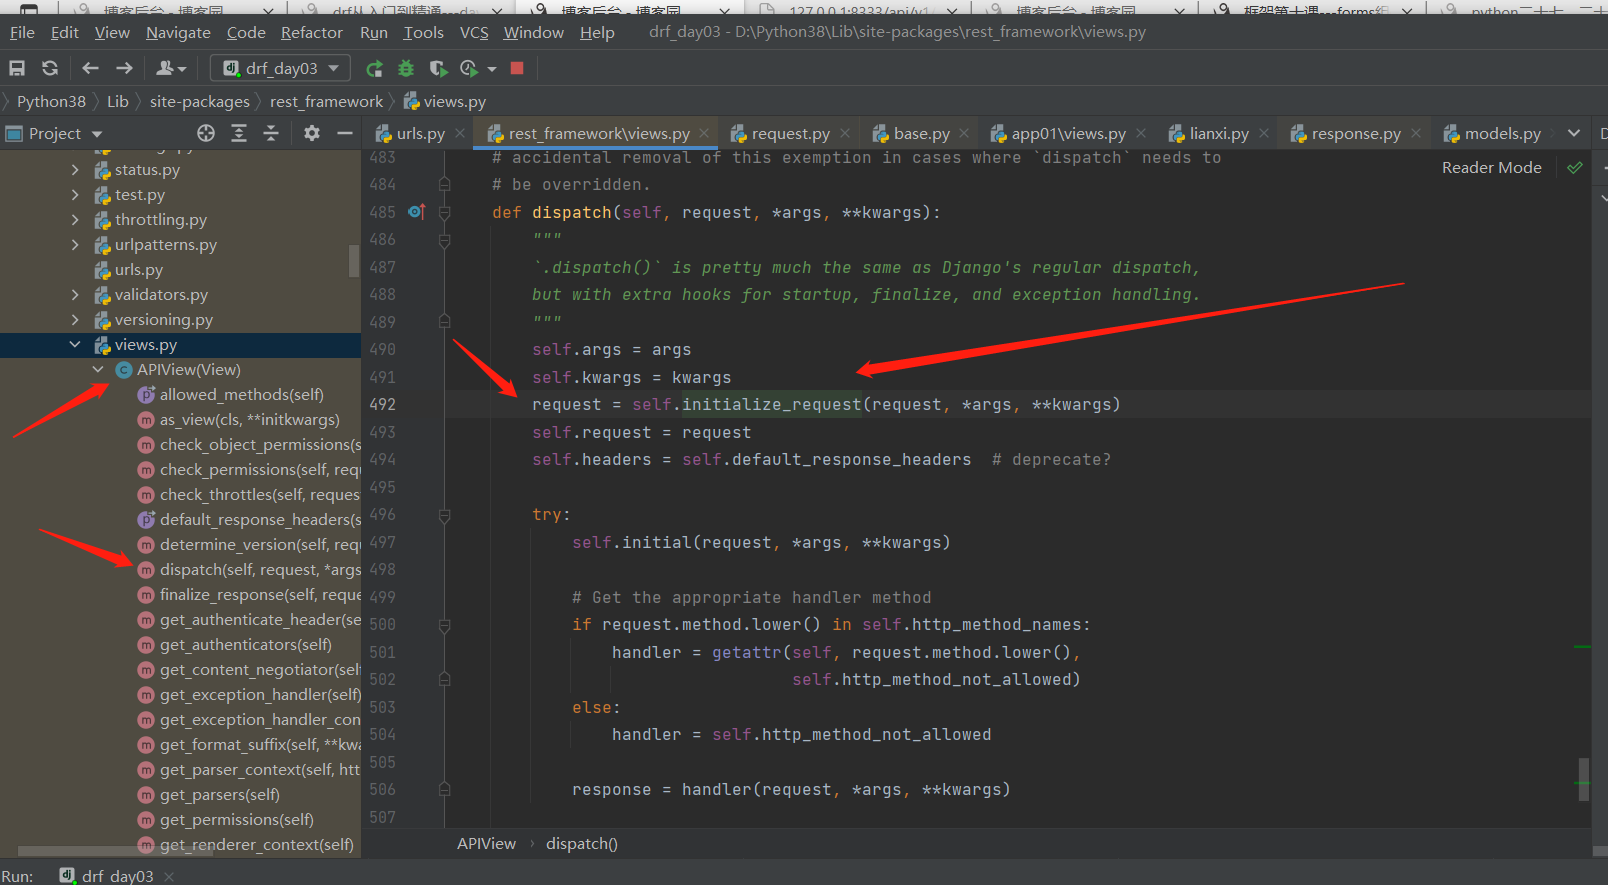Switch to the lianxi.py editor tab
The image size is (1608, 885).
1219,133
